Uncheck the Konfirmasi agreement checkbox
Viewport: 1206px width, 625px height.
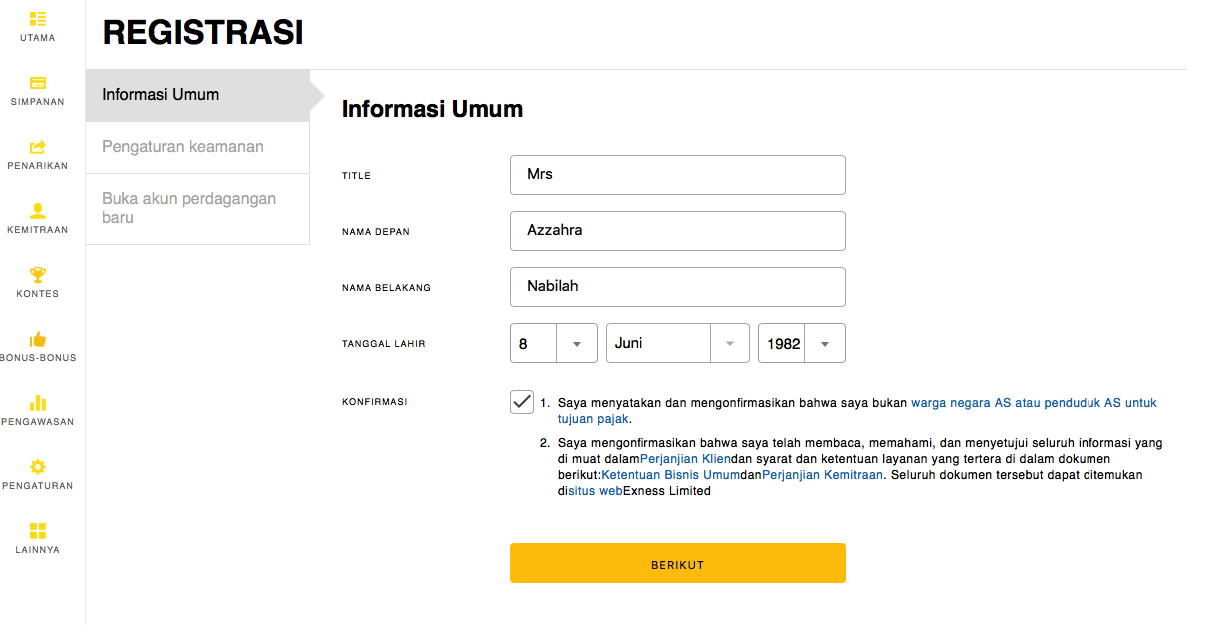click(x=522, y=402)
